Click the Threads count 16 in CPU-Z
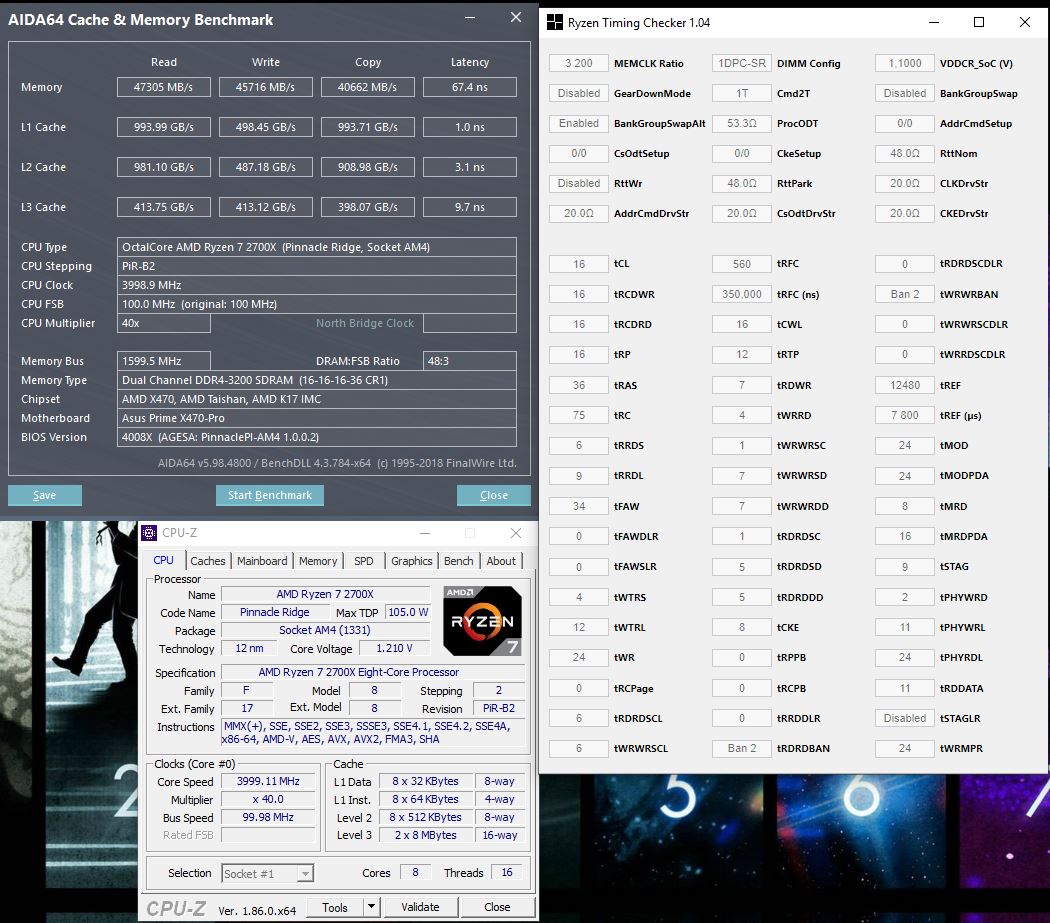This screenshot has height=923, width=1050. click(507, 872)
